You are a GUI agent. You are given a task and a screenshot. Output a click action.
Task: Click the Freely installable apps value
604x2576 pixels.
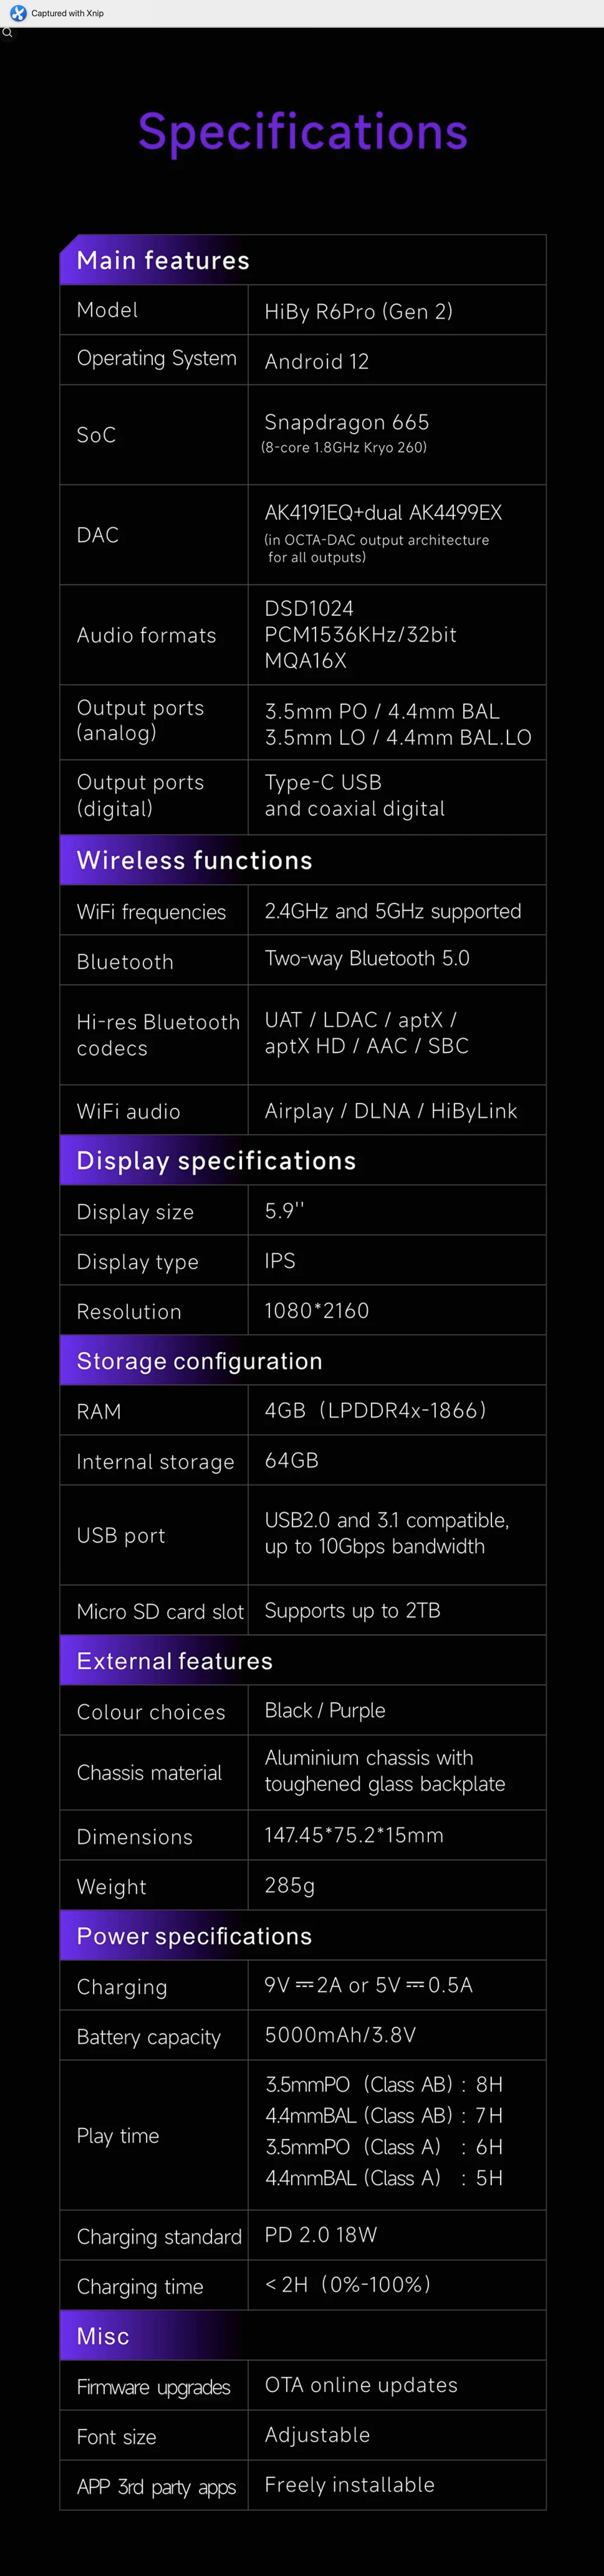[349, 2485]
